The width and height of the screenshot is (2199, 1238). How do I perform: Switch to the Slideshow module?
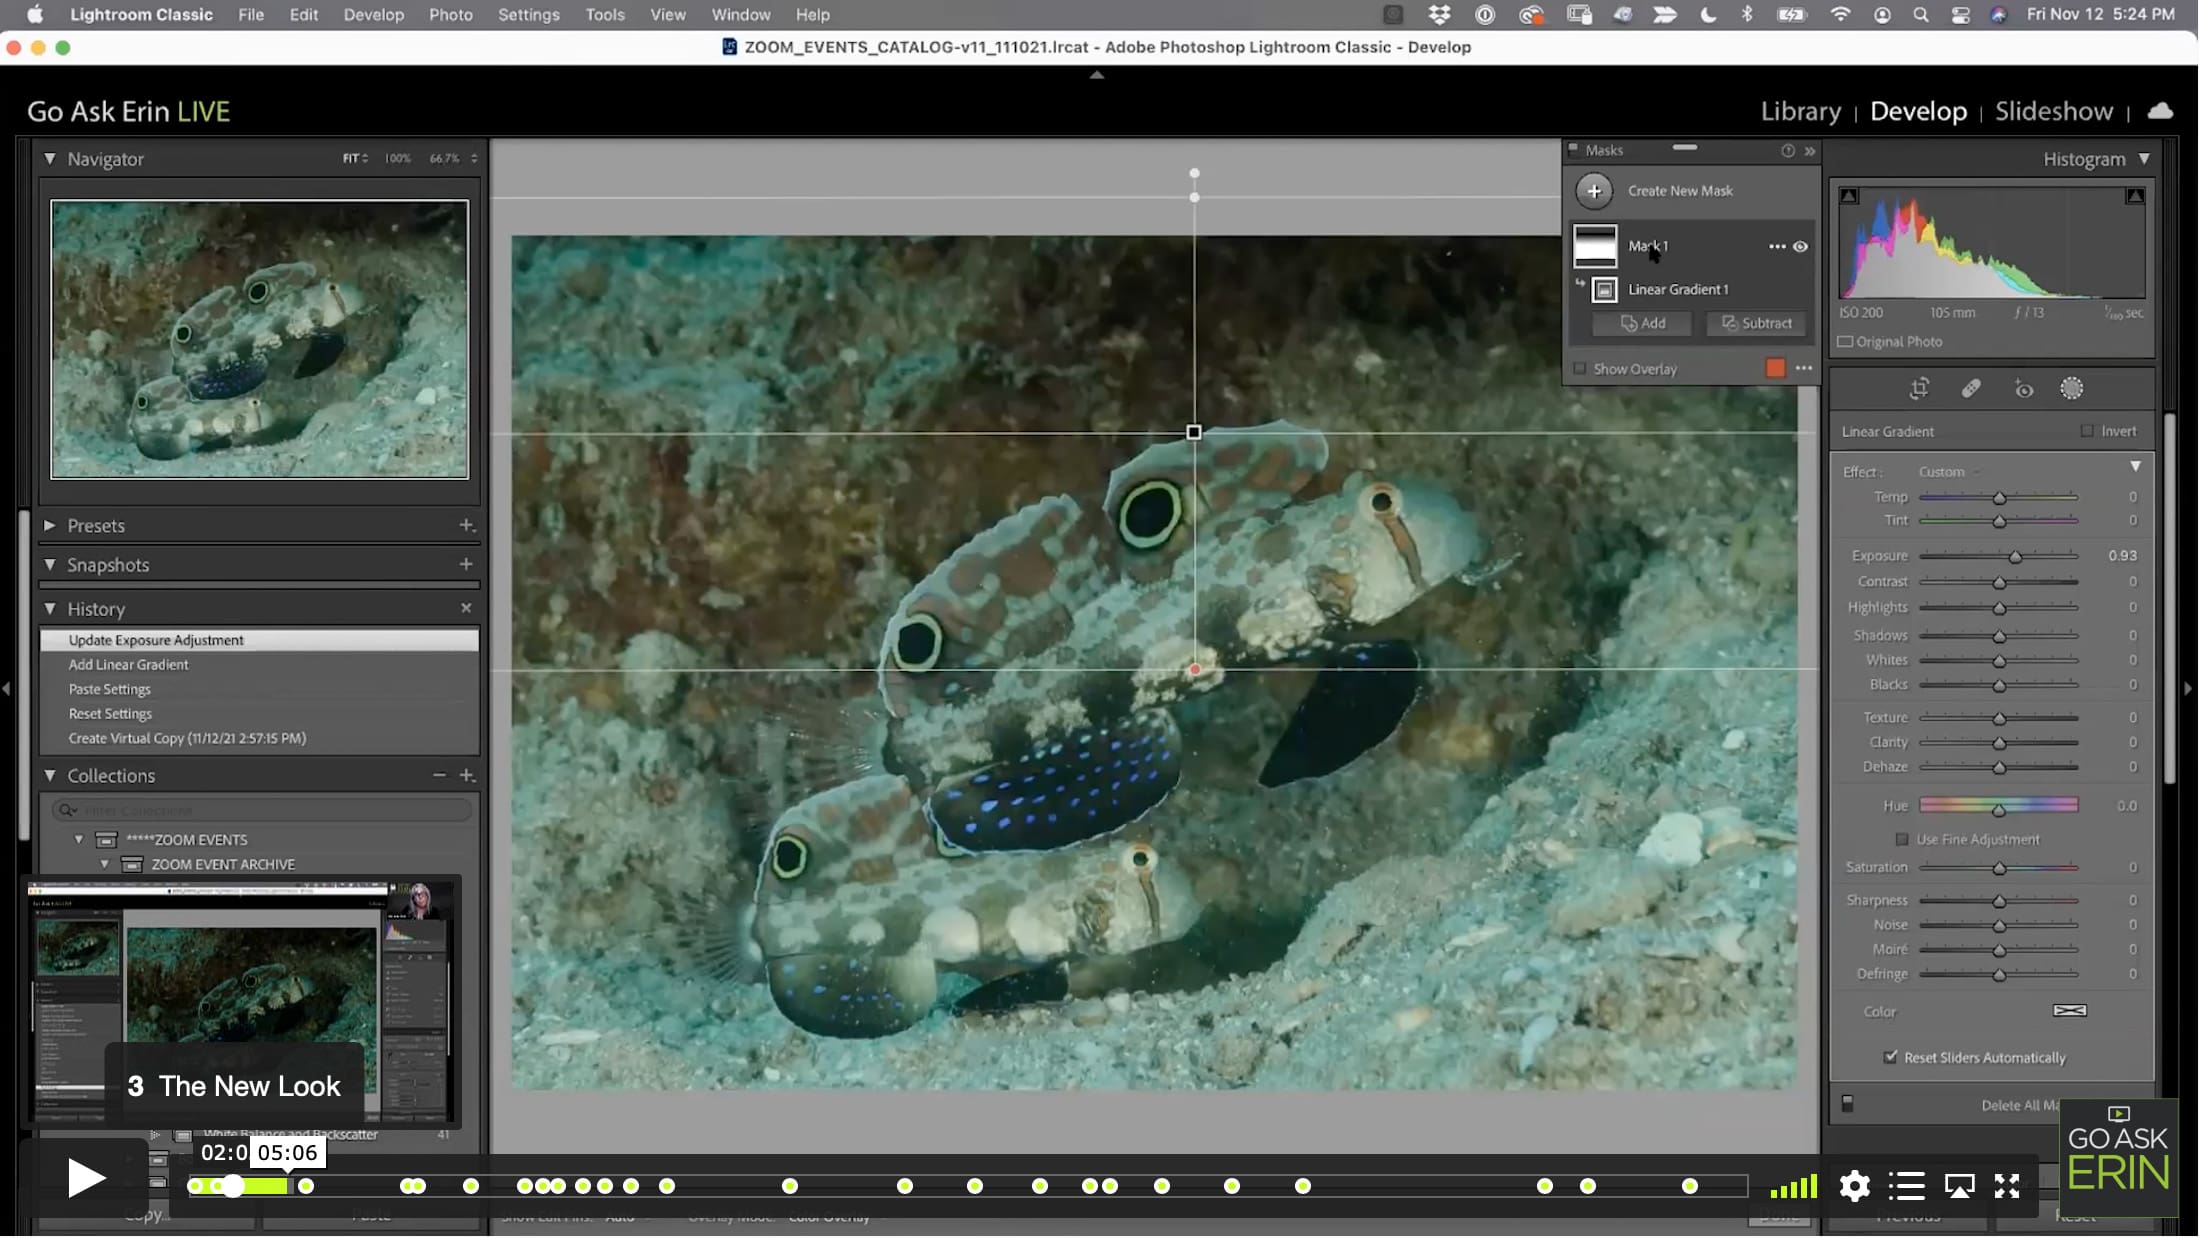click(2054, 111)
